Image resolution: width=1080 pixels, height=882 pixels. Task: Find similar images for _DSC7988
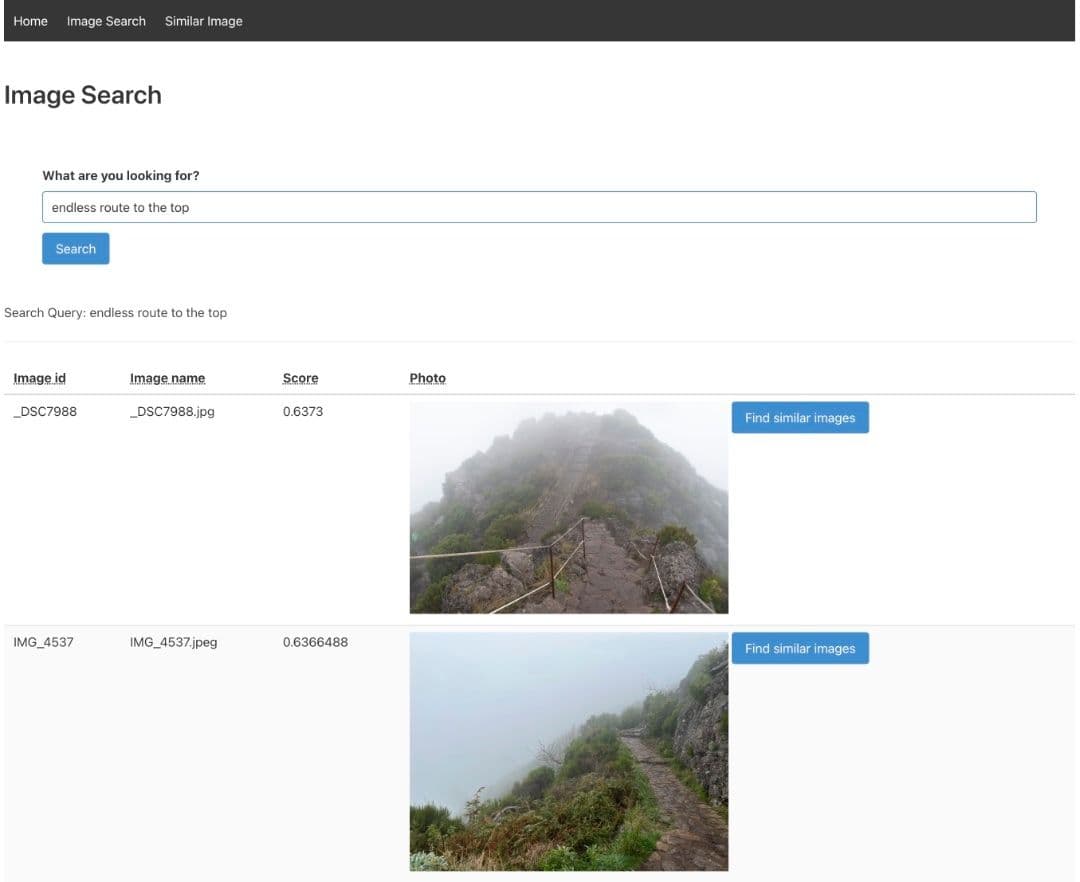tap(799, 418)
